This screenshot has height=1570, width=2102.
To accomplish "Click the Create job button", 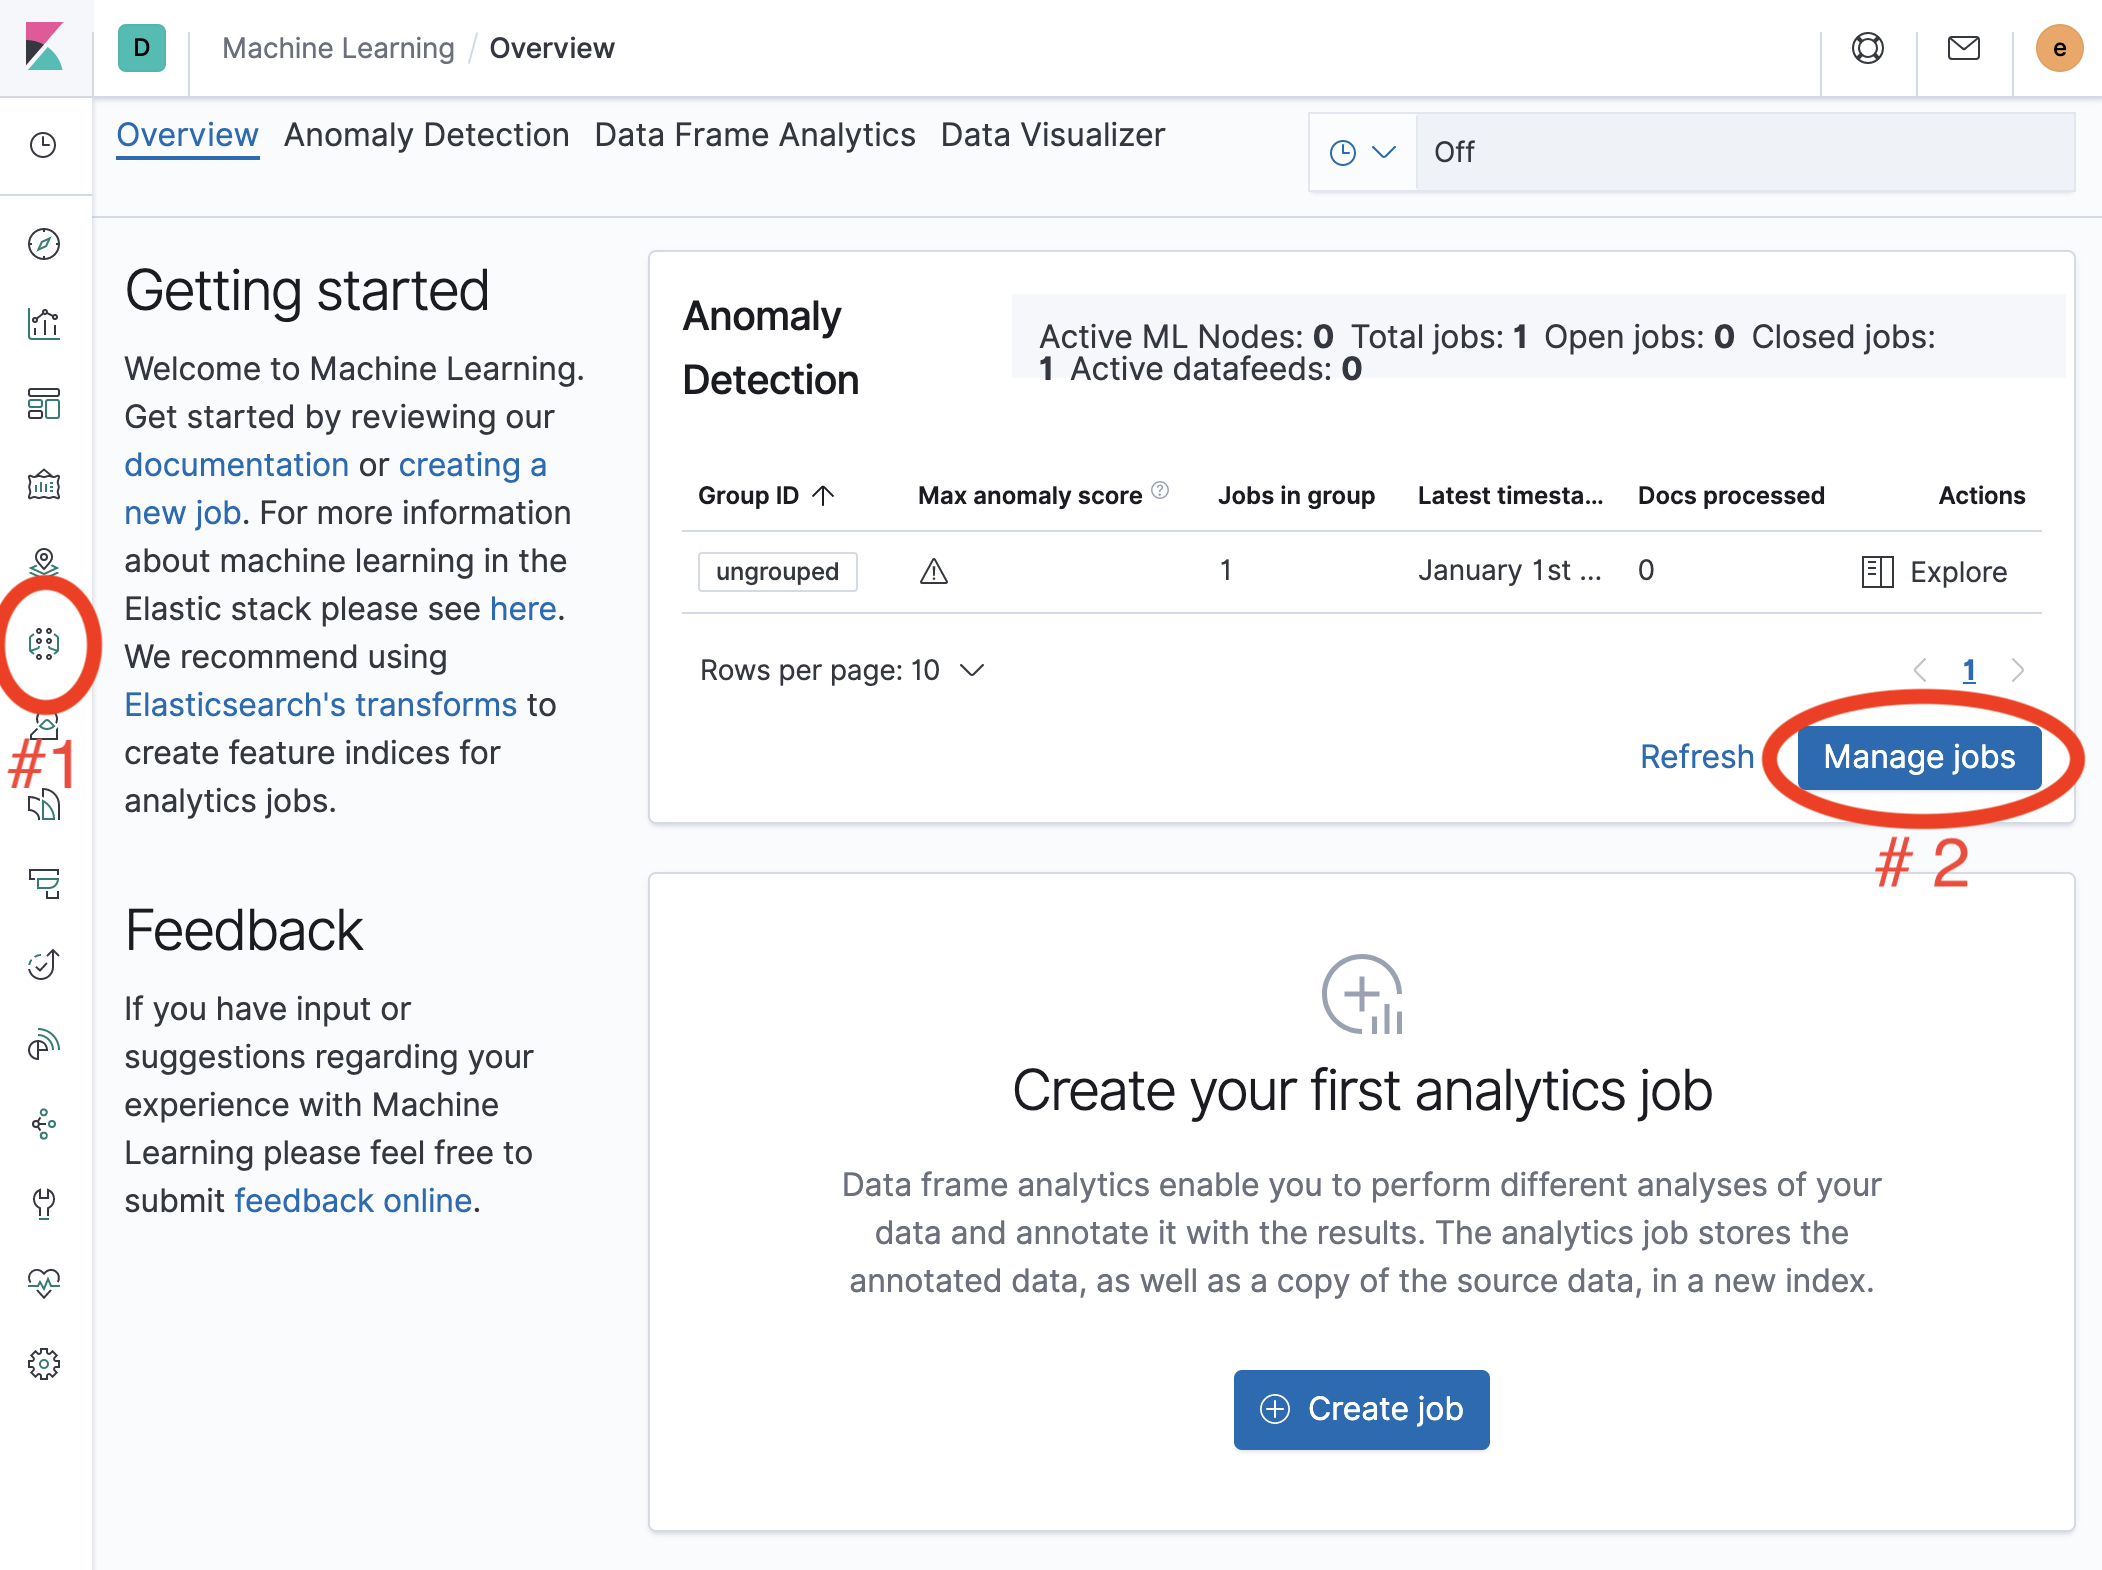I will 1361,1409.
